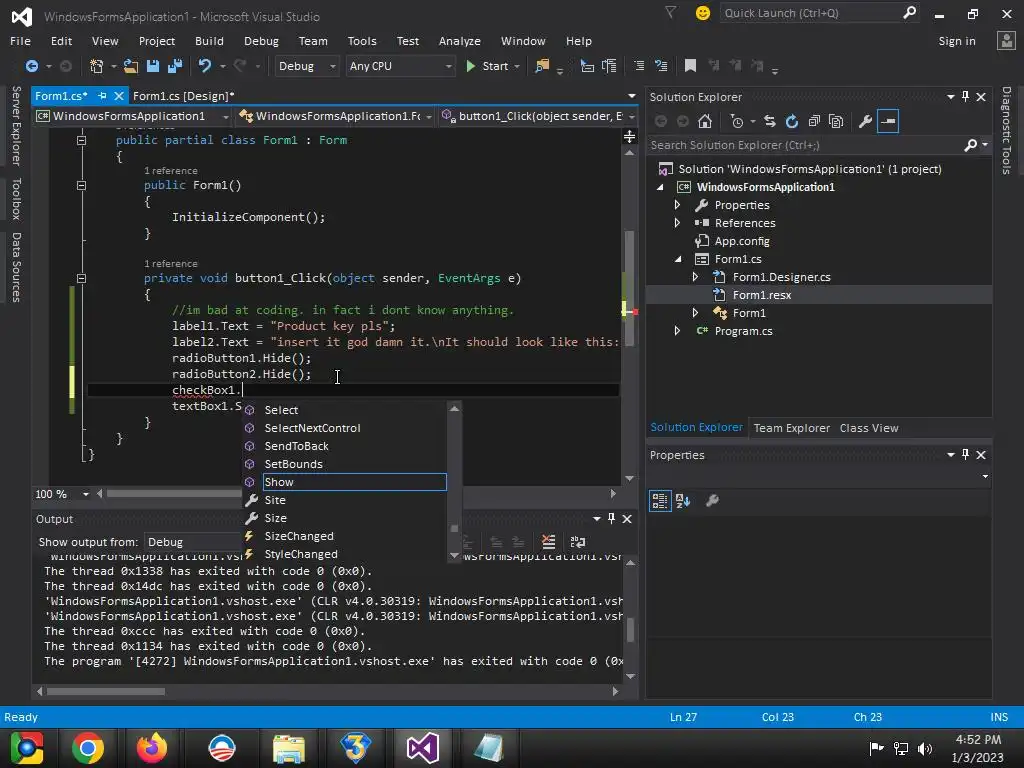Viewport: 1024px width, 768px height.
Task: Click the Navigate Backward toolbar arrow
Action: (x=31, y=66)
